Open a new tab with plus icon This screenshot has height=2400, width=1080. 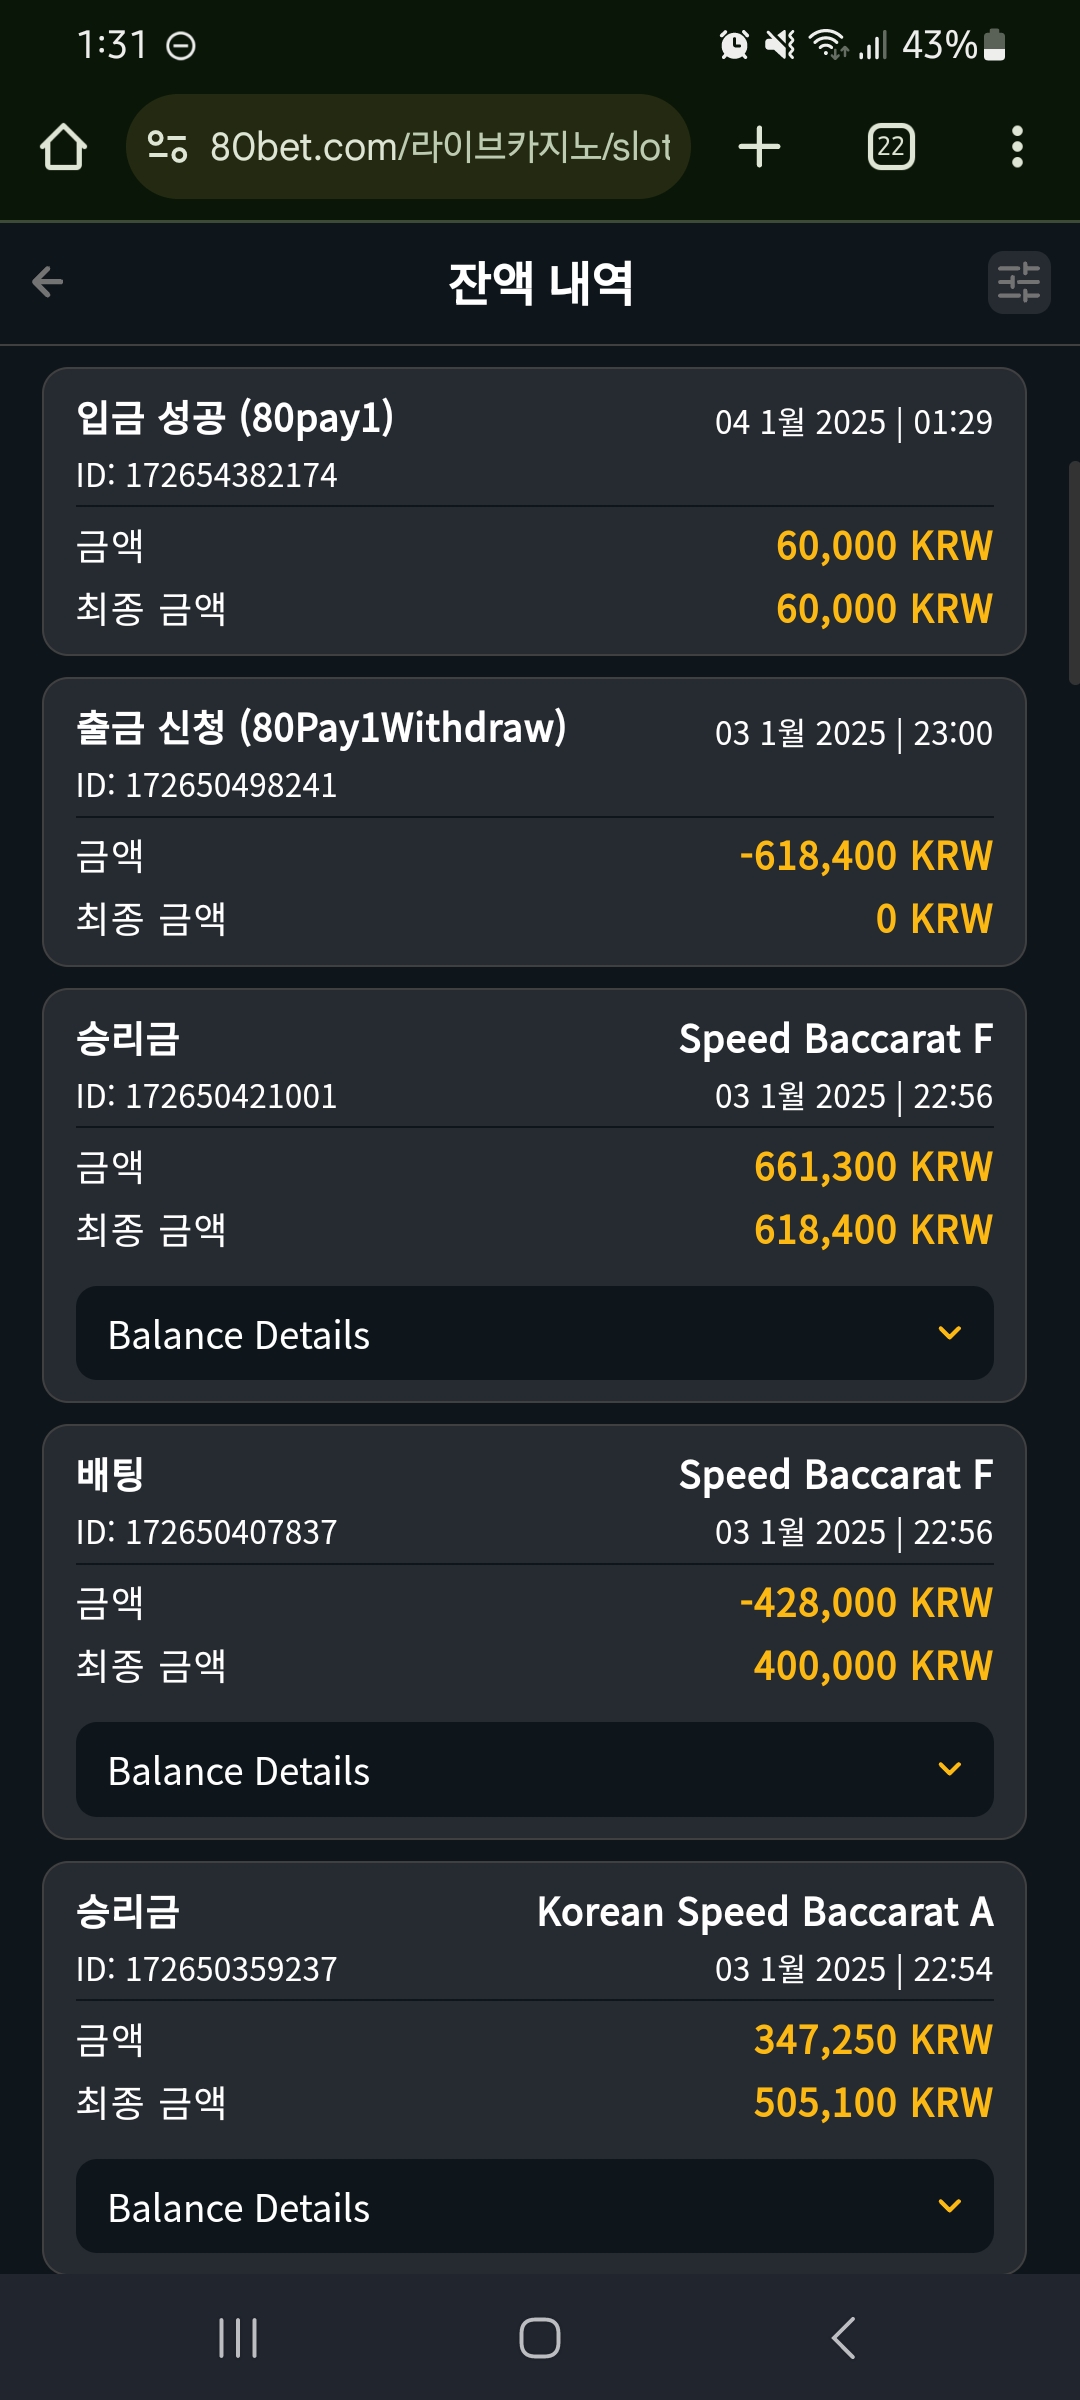759,147
